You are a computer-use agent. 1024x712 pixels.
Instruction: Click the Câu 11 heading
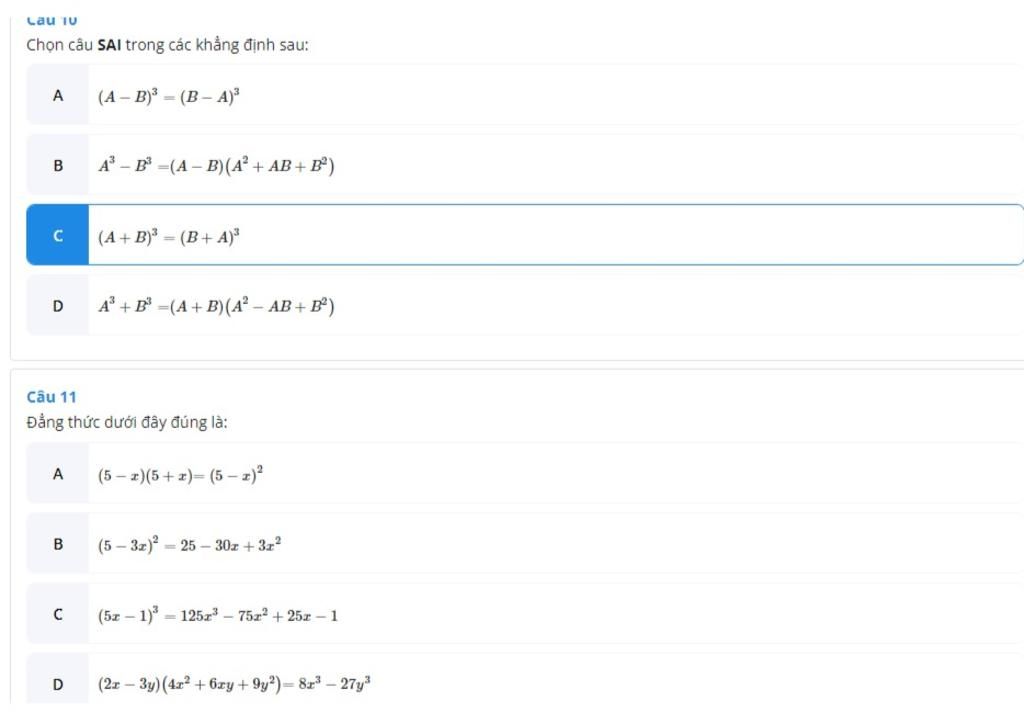pyautogui.click(x=52, y=396)
